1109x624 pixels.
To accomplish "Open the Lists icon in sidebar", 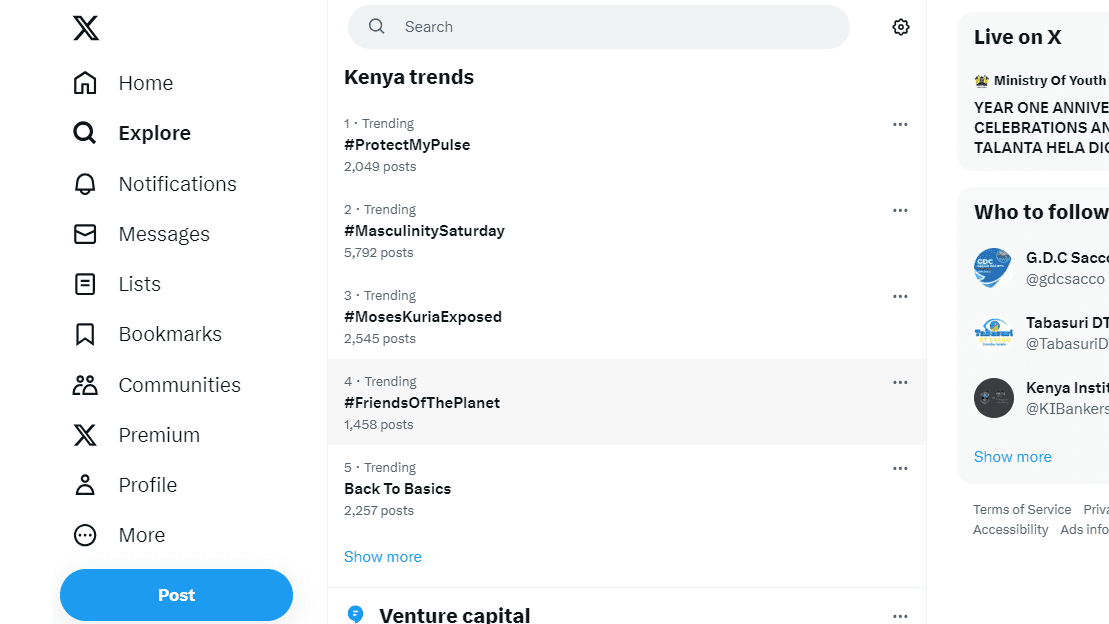I will 85,284.
